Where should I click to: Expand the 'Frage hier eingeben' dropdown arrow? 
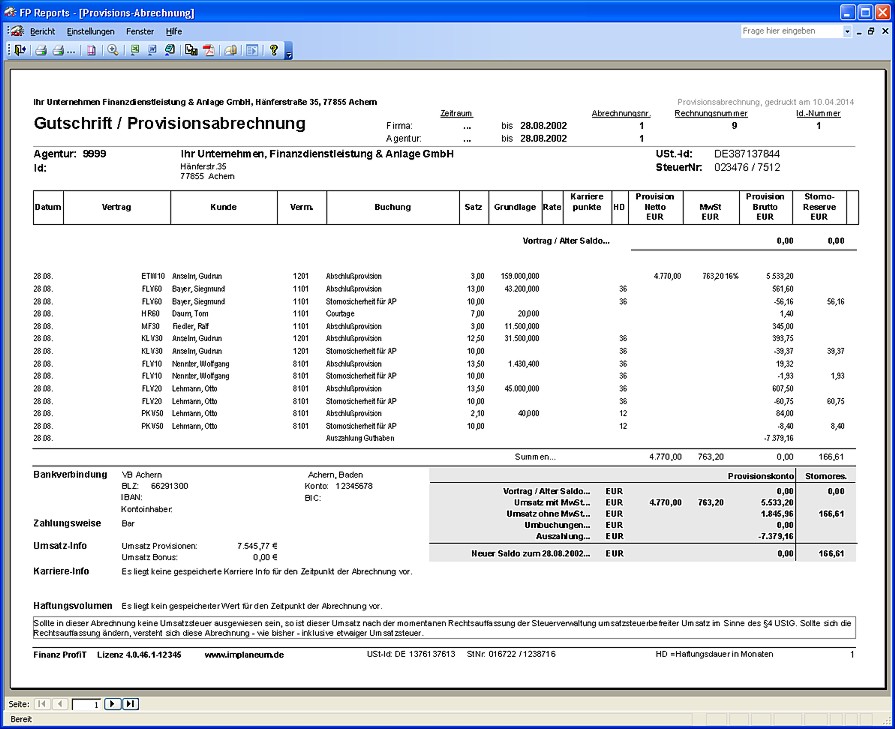point(847,31)
